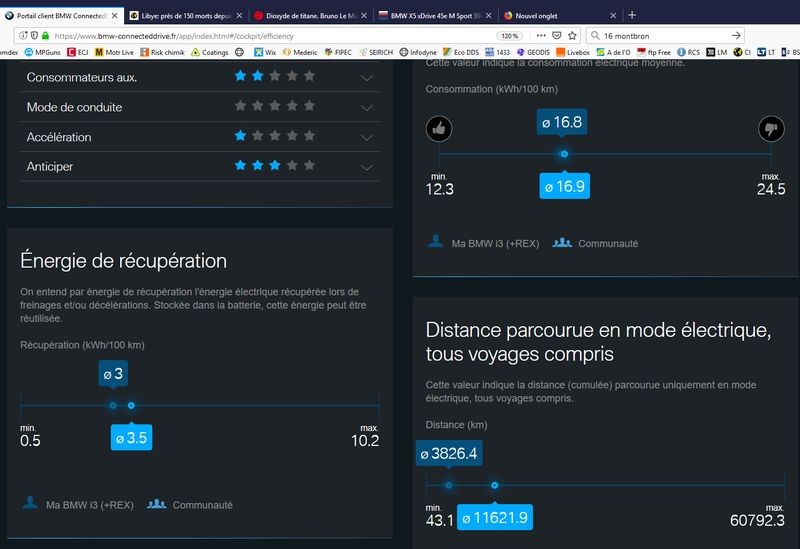This screenshot has height=549, width=800.
Task: Open the Mederic bookmark icon
Action: tap(286, 52)
